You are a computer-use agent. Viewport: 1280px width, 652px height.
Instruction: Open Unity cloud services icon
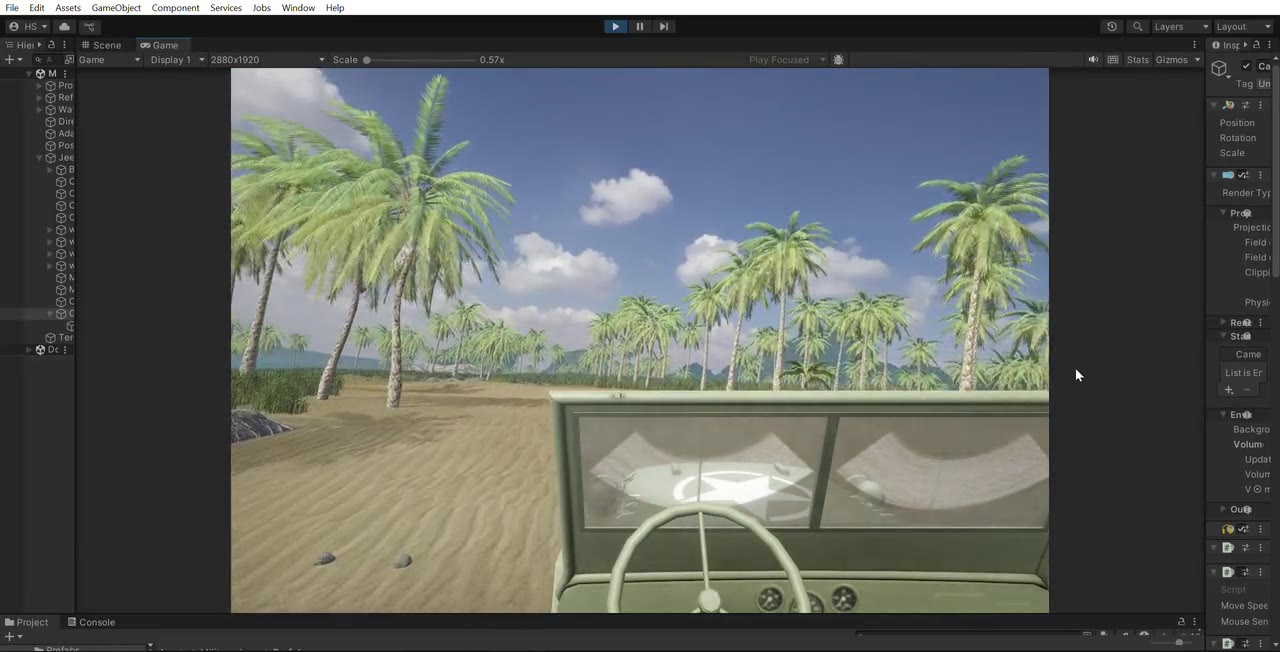click(x=64, y=27)
